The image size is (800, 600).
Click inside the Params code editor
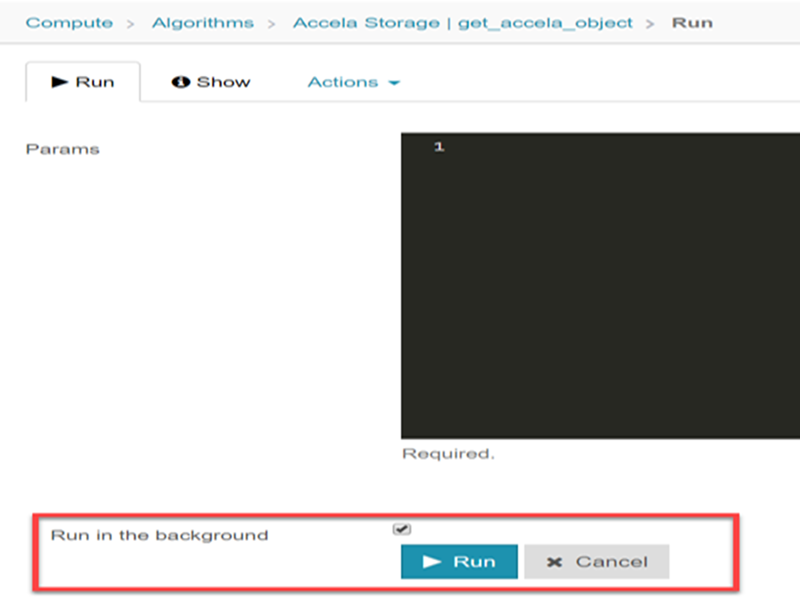pos(601,285)
